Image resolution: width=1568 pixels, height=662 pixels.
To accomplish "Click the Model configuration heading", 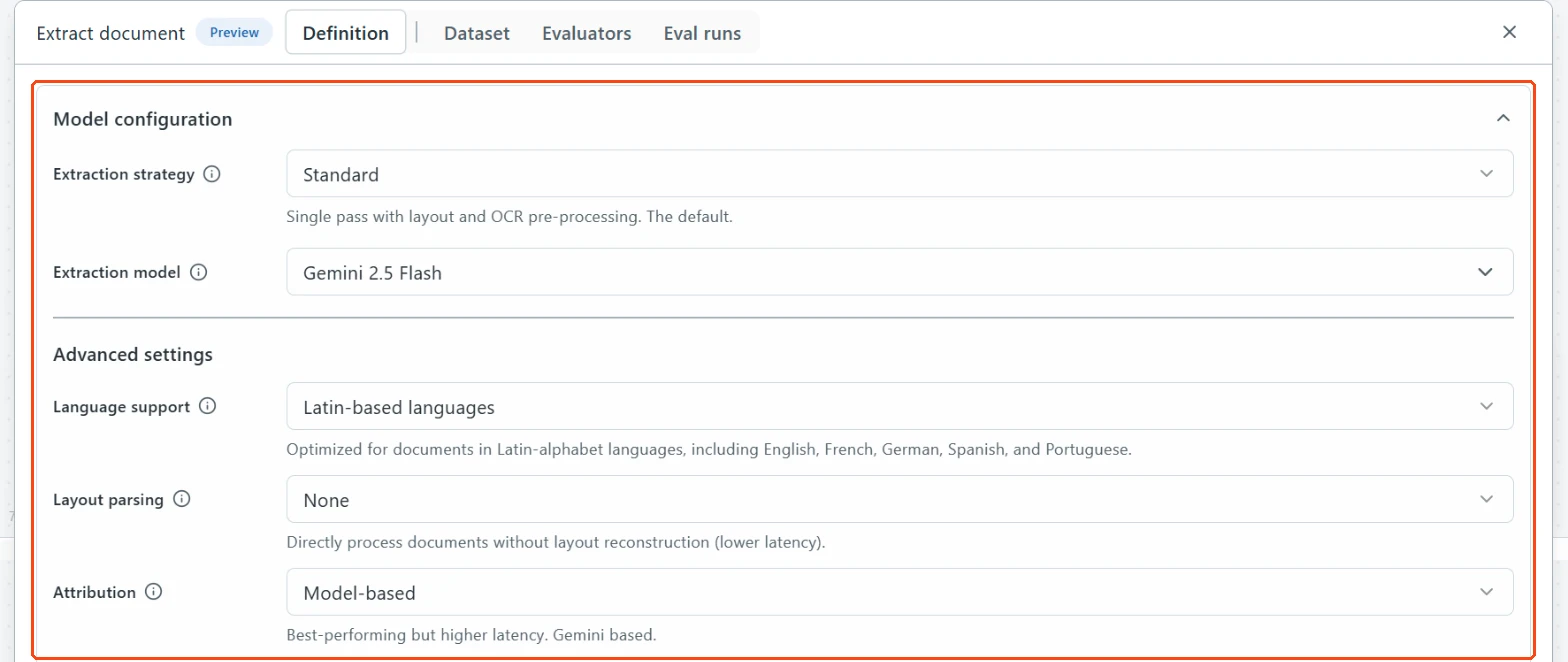I will [x=142, y=119].
